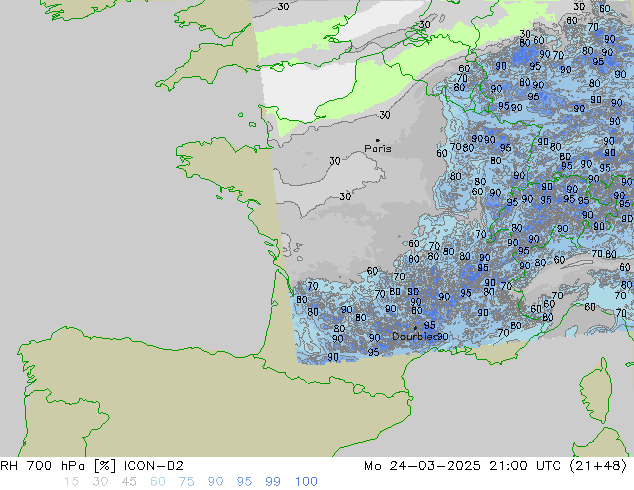Click legend value 30 in the colour scale
This screenshot has height=490, width=634.
(x=100, y=482)
